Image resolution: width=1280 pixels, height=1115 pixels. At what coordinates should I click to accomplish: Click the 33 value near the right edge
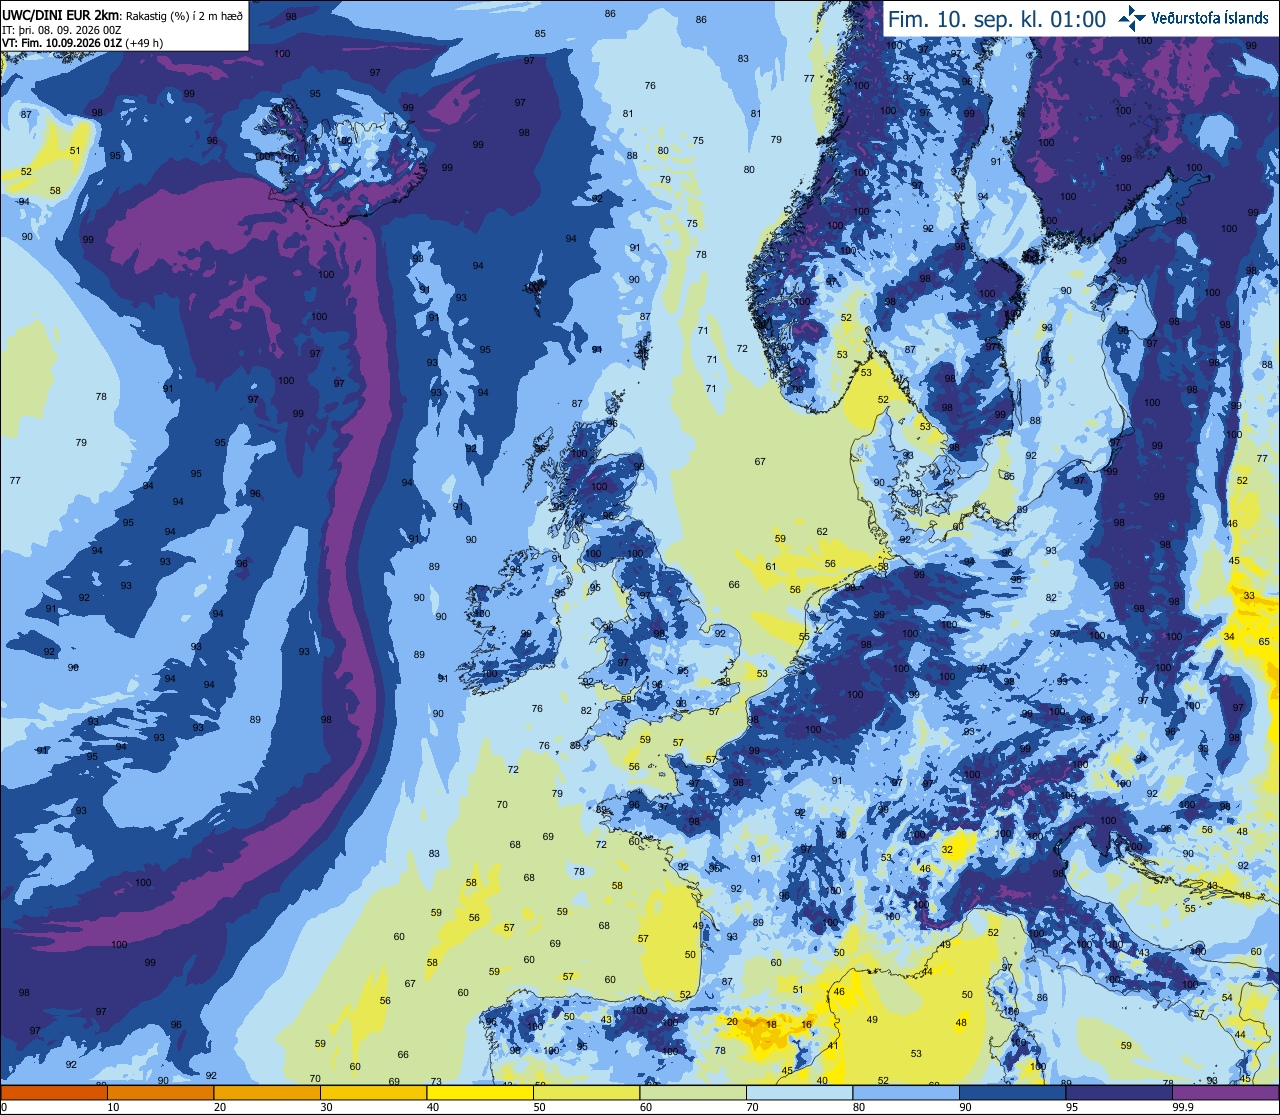pyautogui.click(x=1249, y=596)
